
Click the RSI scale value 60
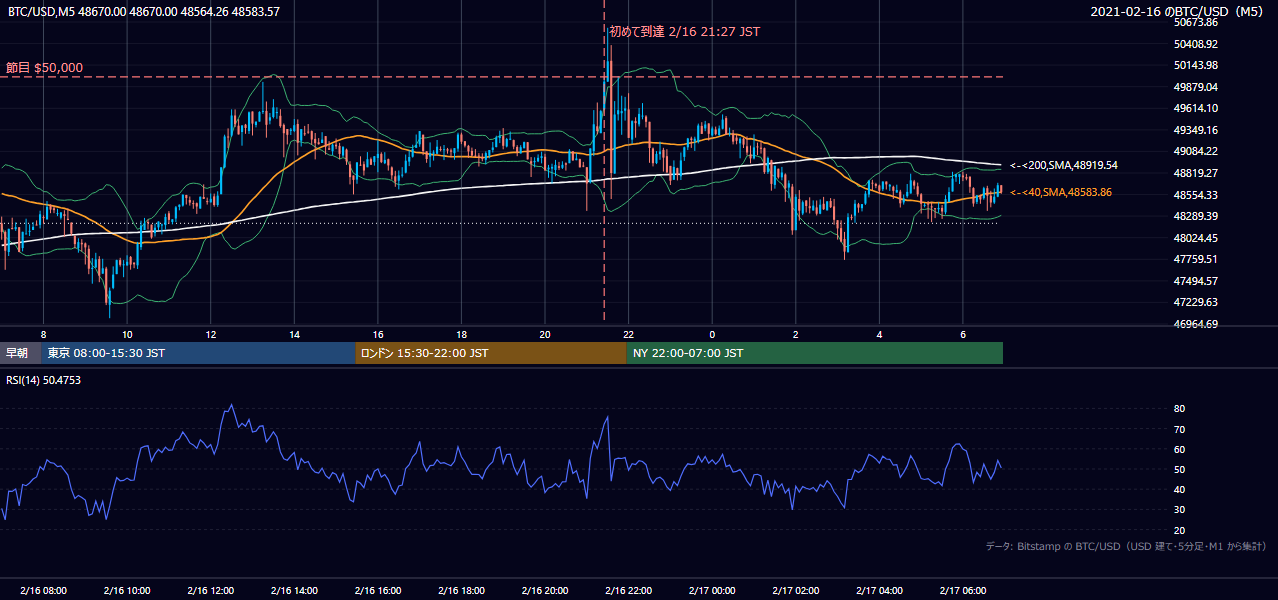tap(1179, 449)
